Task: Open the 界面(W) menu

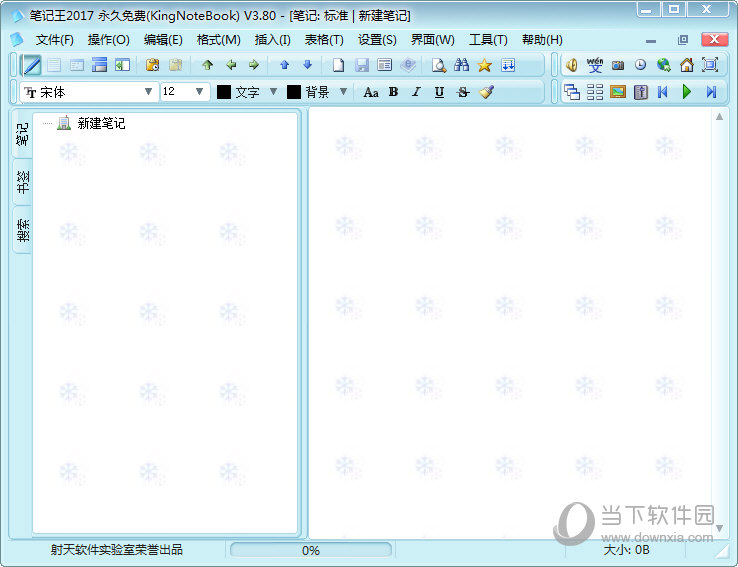Action: coord(433,40)
